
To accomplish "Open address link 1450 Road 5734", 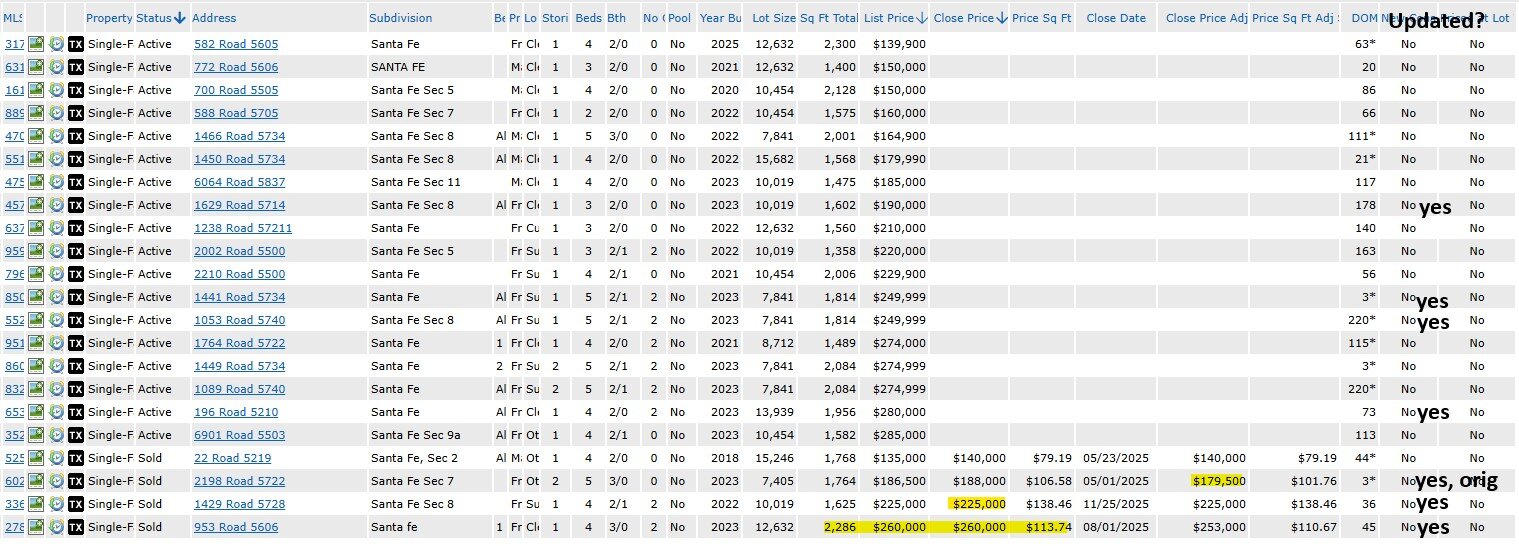I will point(239,159).
